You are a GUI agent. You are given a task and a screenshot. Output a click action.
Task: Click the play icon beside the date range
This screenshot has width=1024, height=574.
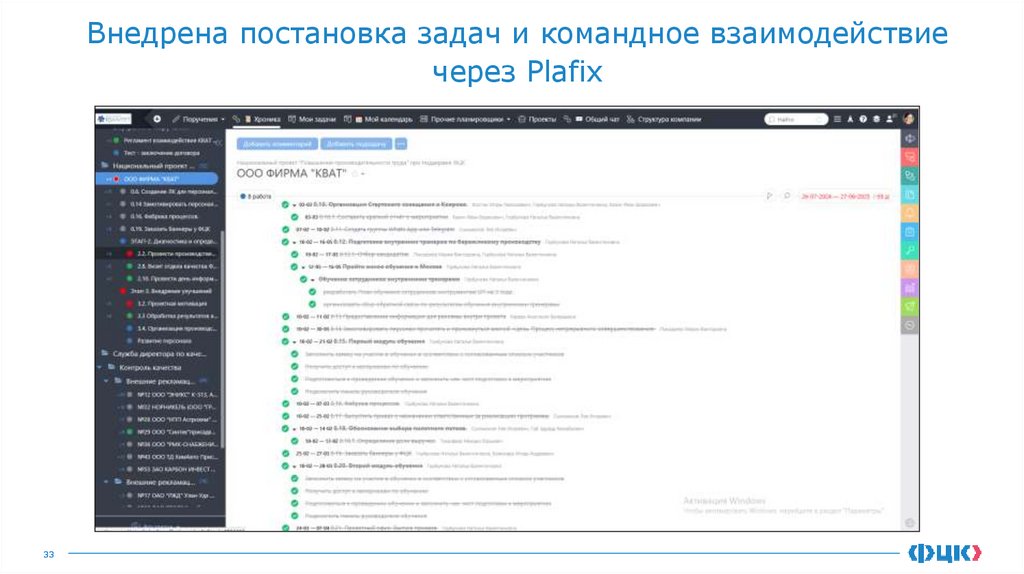point(769,196)
